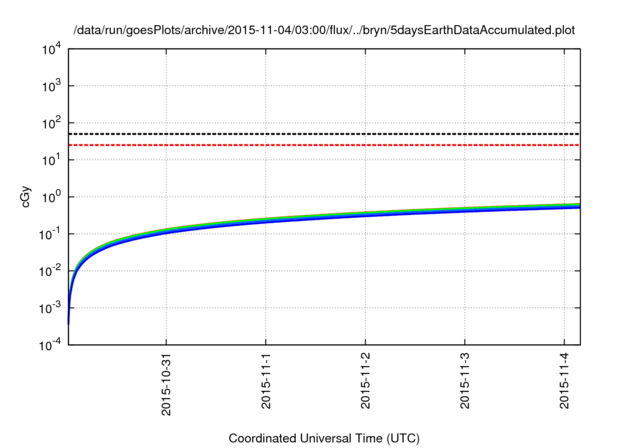
Task: Click the black dashed threshold line
Action: 324,134
